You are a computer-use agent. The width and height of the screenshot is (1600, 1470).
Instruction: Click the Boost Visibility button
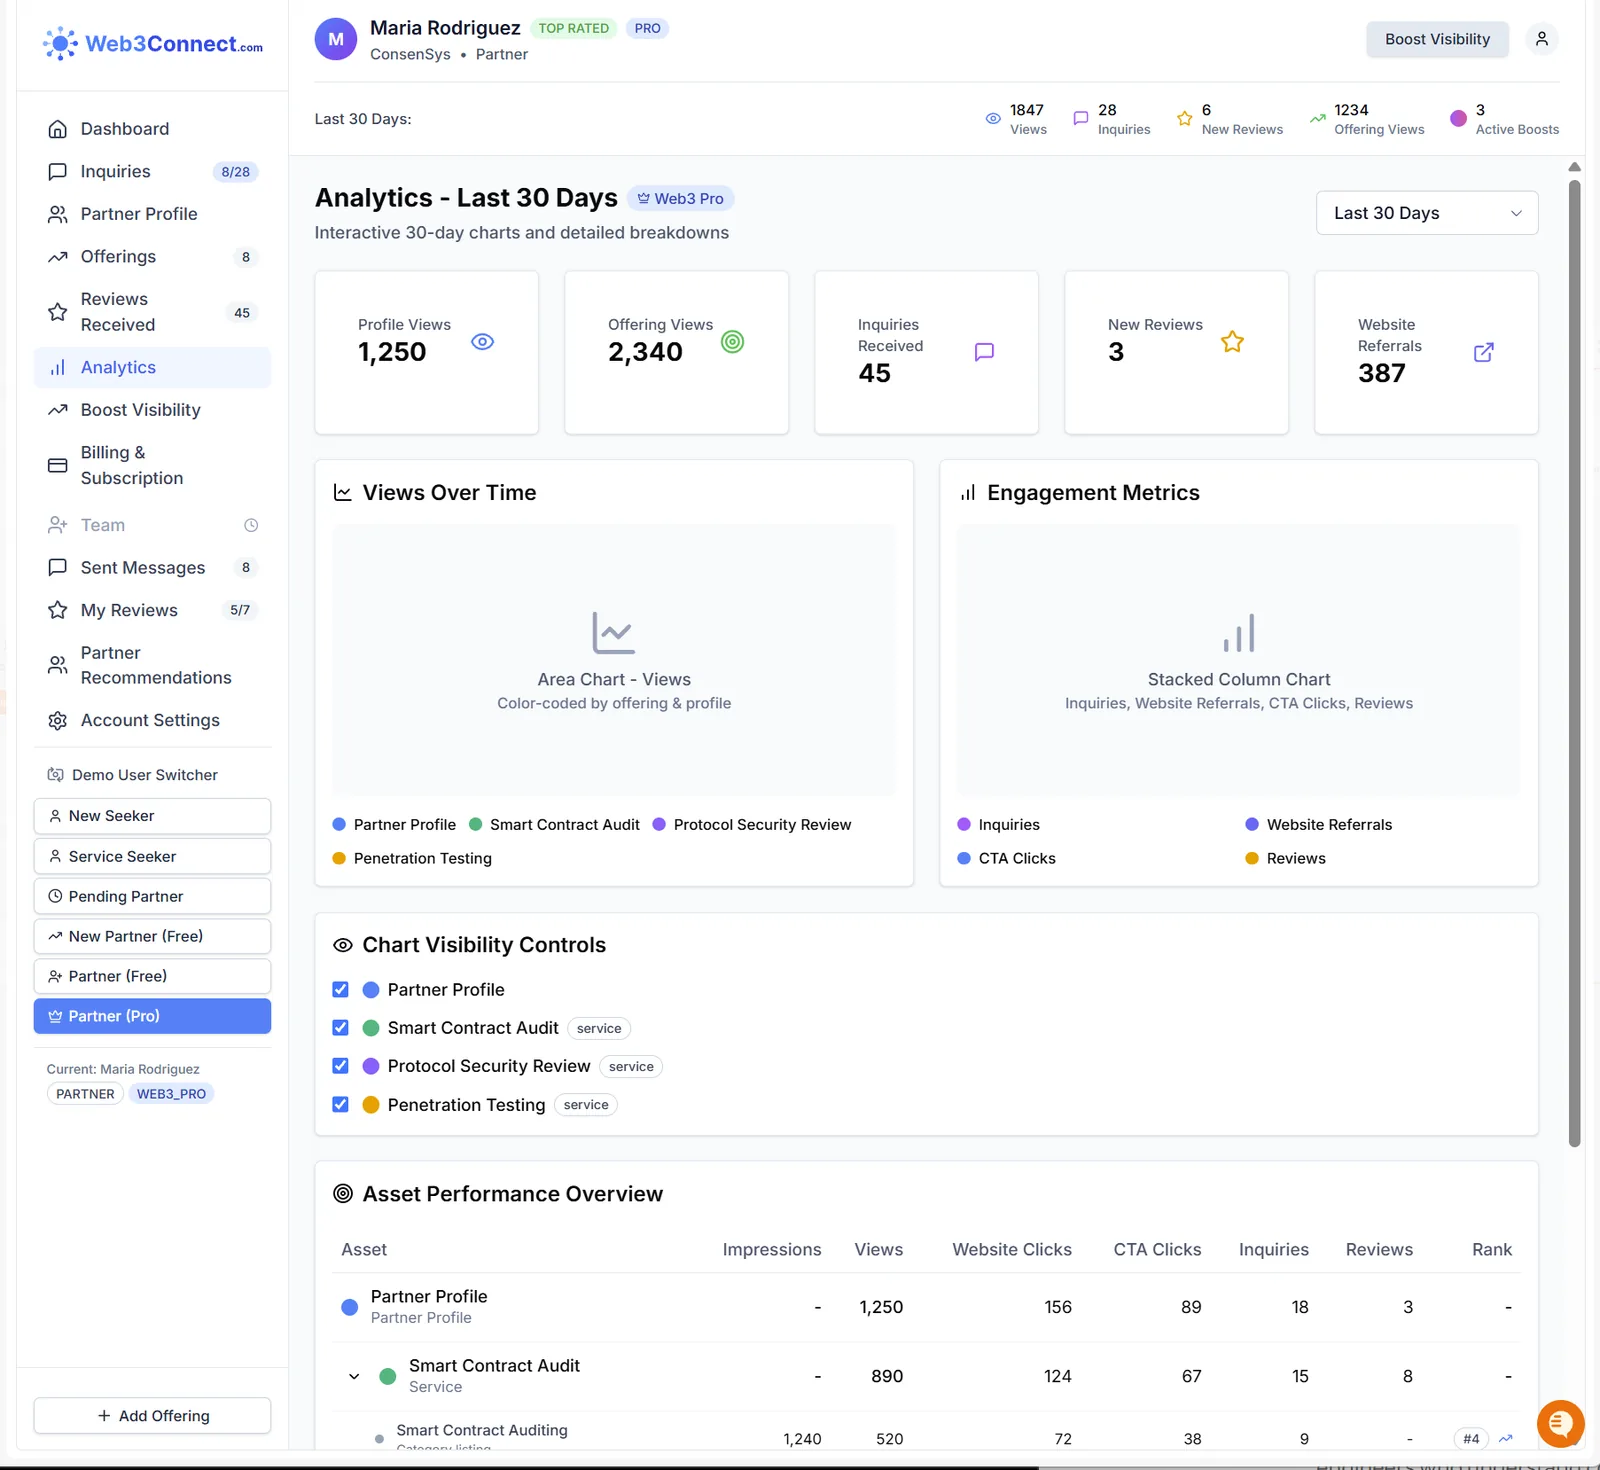[x=1437, y=39]
